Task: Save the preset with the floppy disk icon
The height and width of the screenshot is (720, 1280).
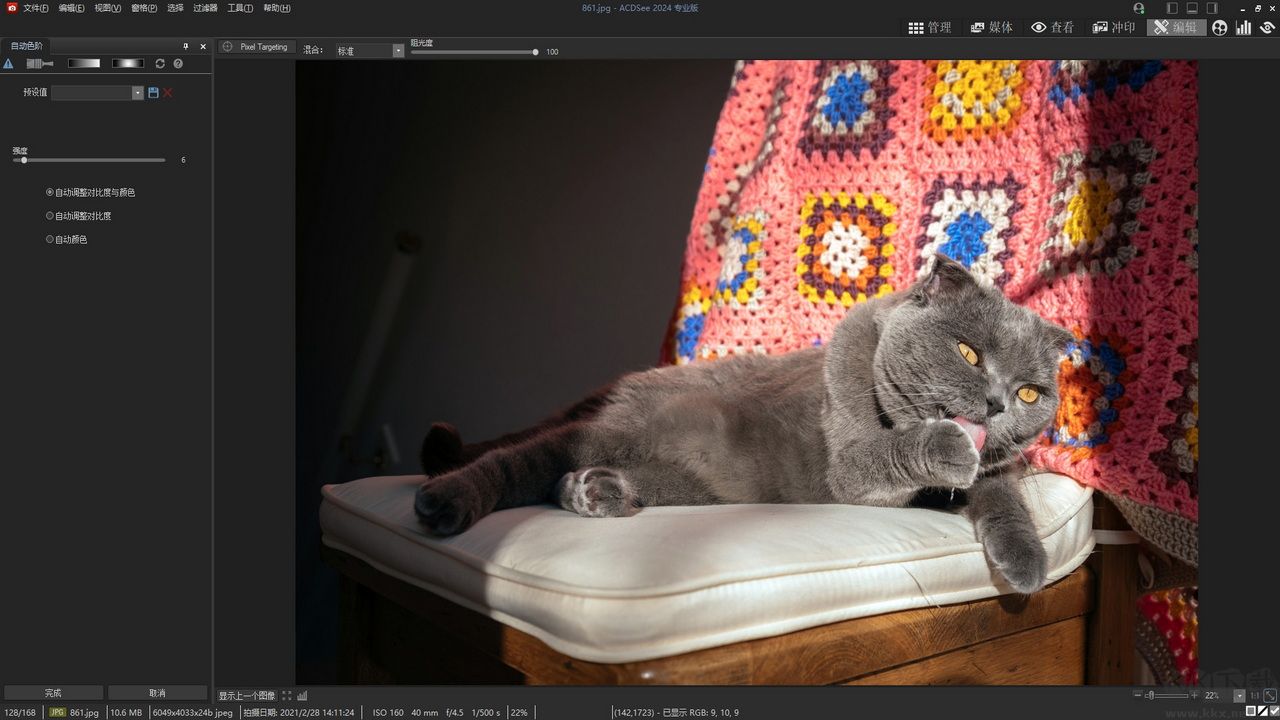Action: click(x=153, y=92)
